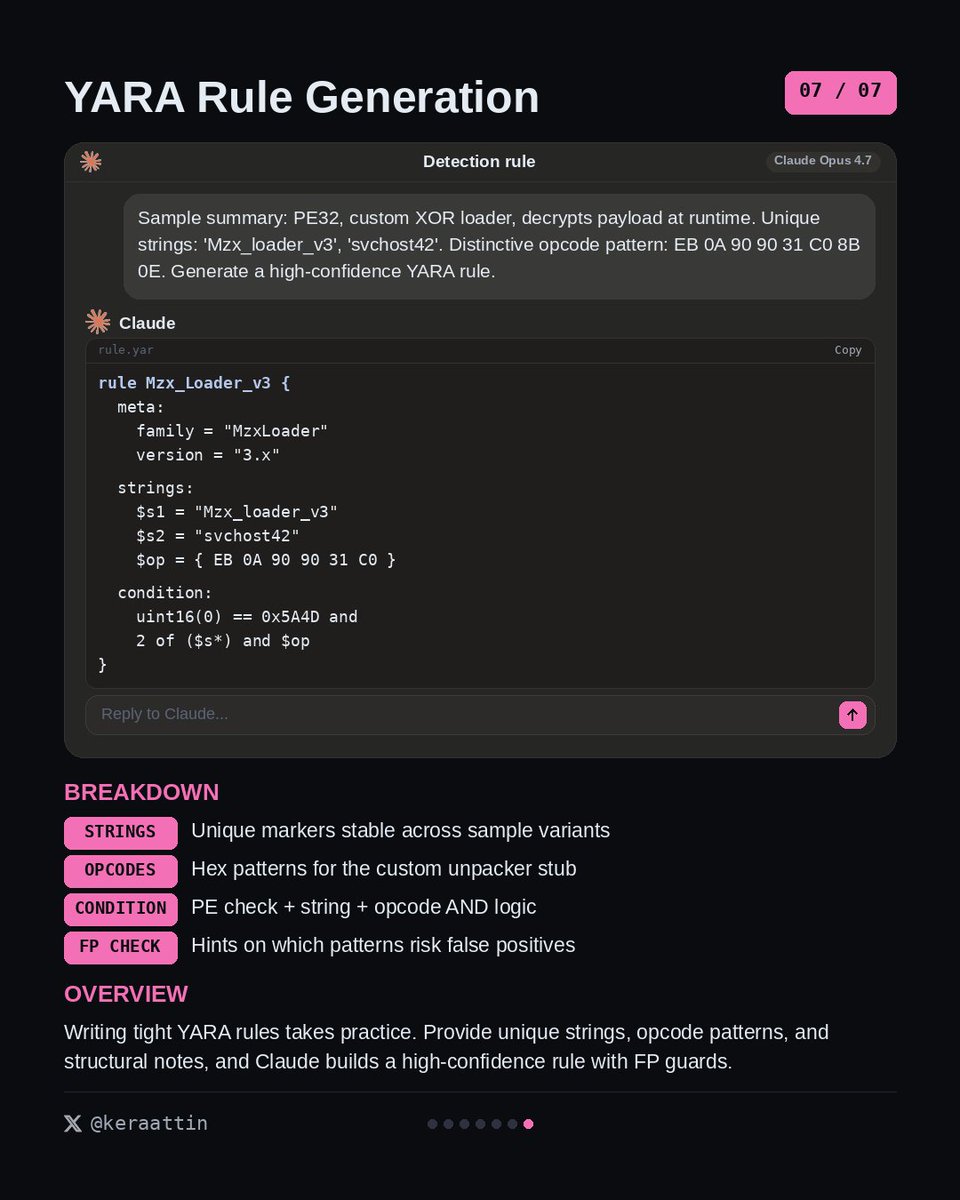Viewport: 960px width, 1200px height.
Task: Click the line uint16(0) == 0x5A4D and
Action: tap(247, 617)
